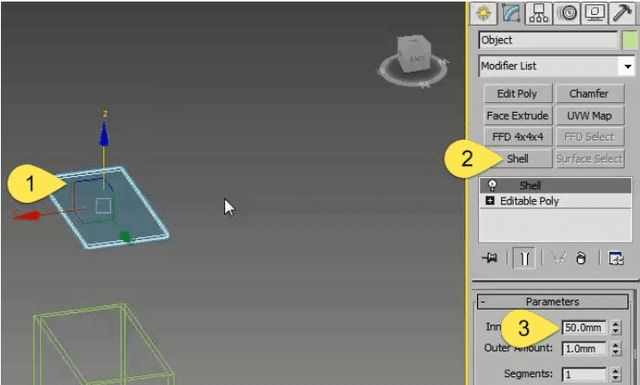The image size is (640, 385).
Task: Open the Hierarchy command panel tab
Action: click(538, 13)
